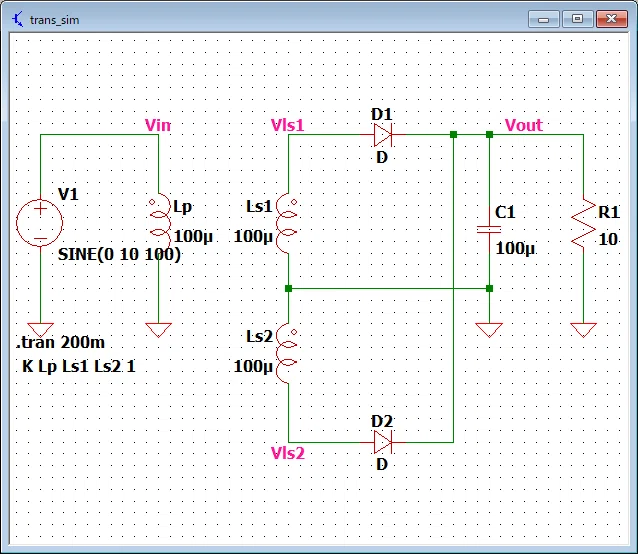Screen dimensions: 638x554
Task: Click the Vls2 net label
Action: [x=288, y=453]
